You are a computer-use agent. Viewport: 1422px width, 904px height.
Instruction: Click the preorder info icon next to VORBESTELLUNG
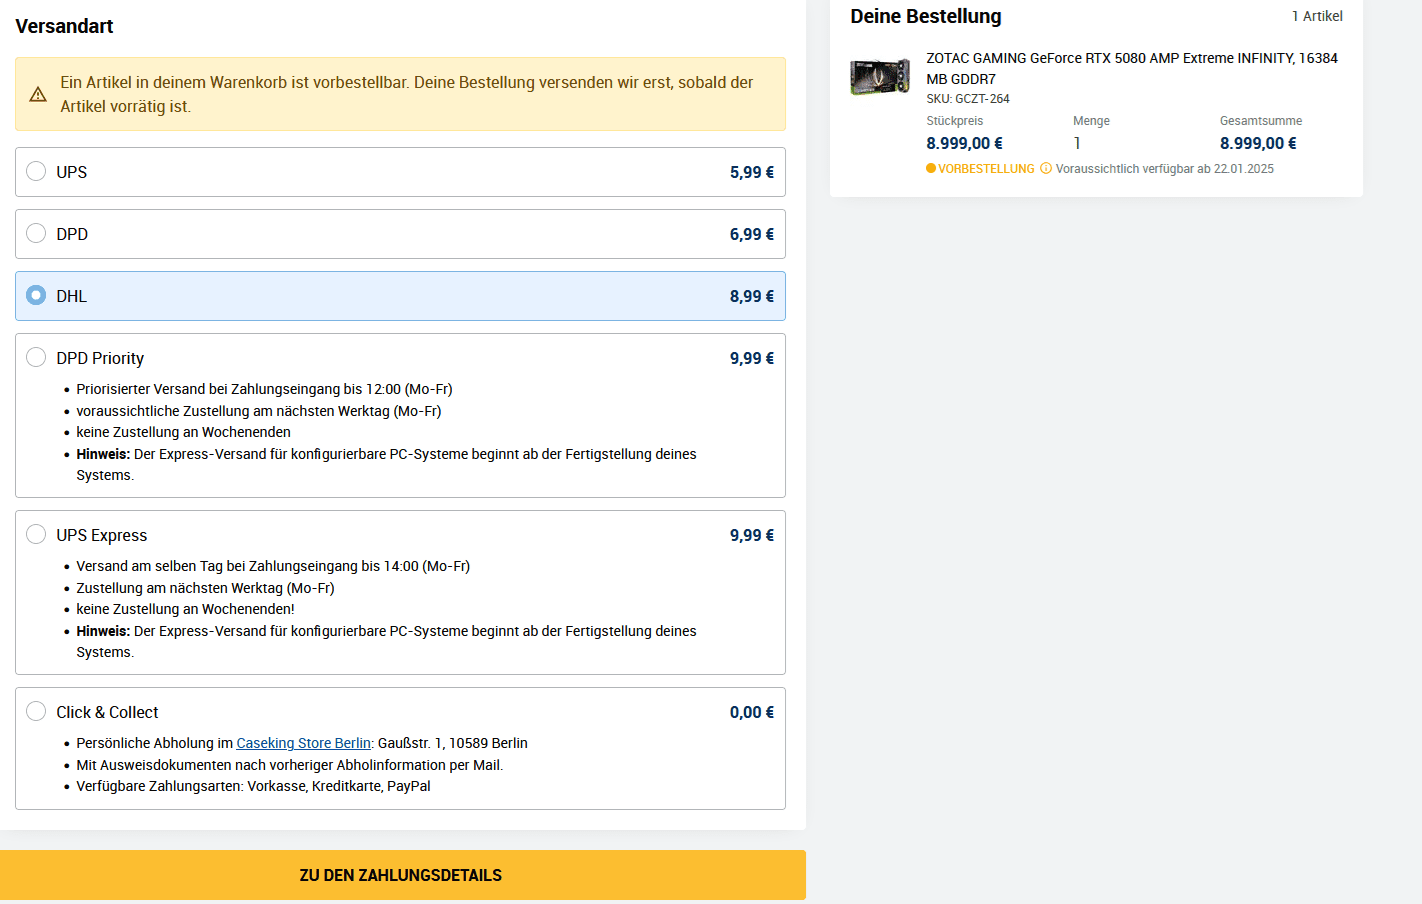1046,168
